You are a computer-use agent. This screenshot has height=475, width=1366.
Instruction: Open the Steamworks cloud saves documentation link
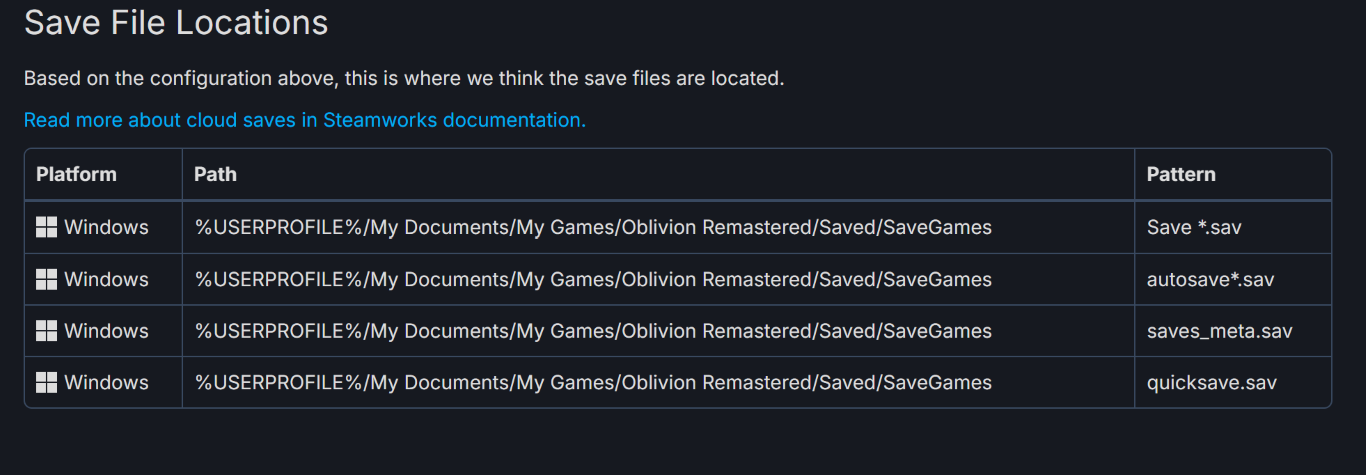[304, 120]
